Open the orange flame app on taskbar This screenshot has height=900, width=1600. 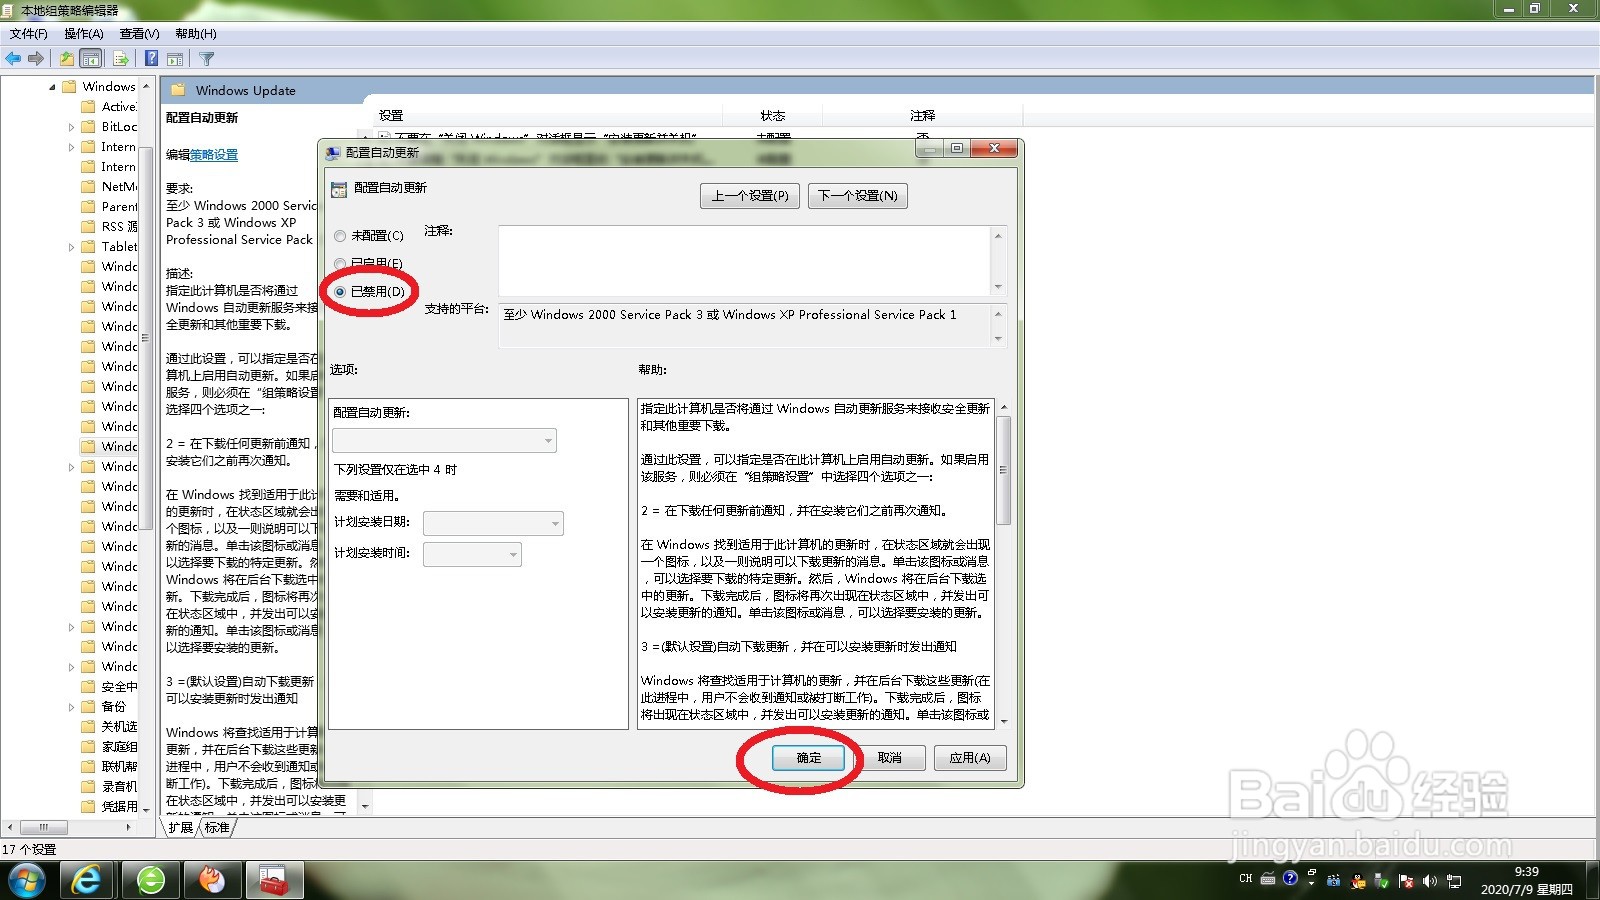(x=212, y=880)
